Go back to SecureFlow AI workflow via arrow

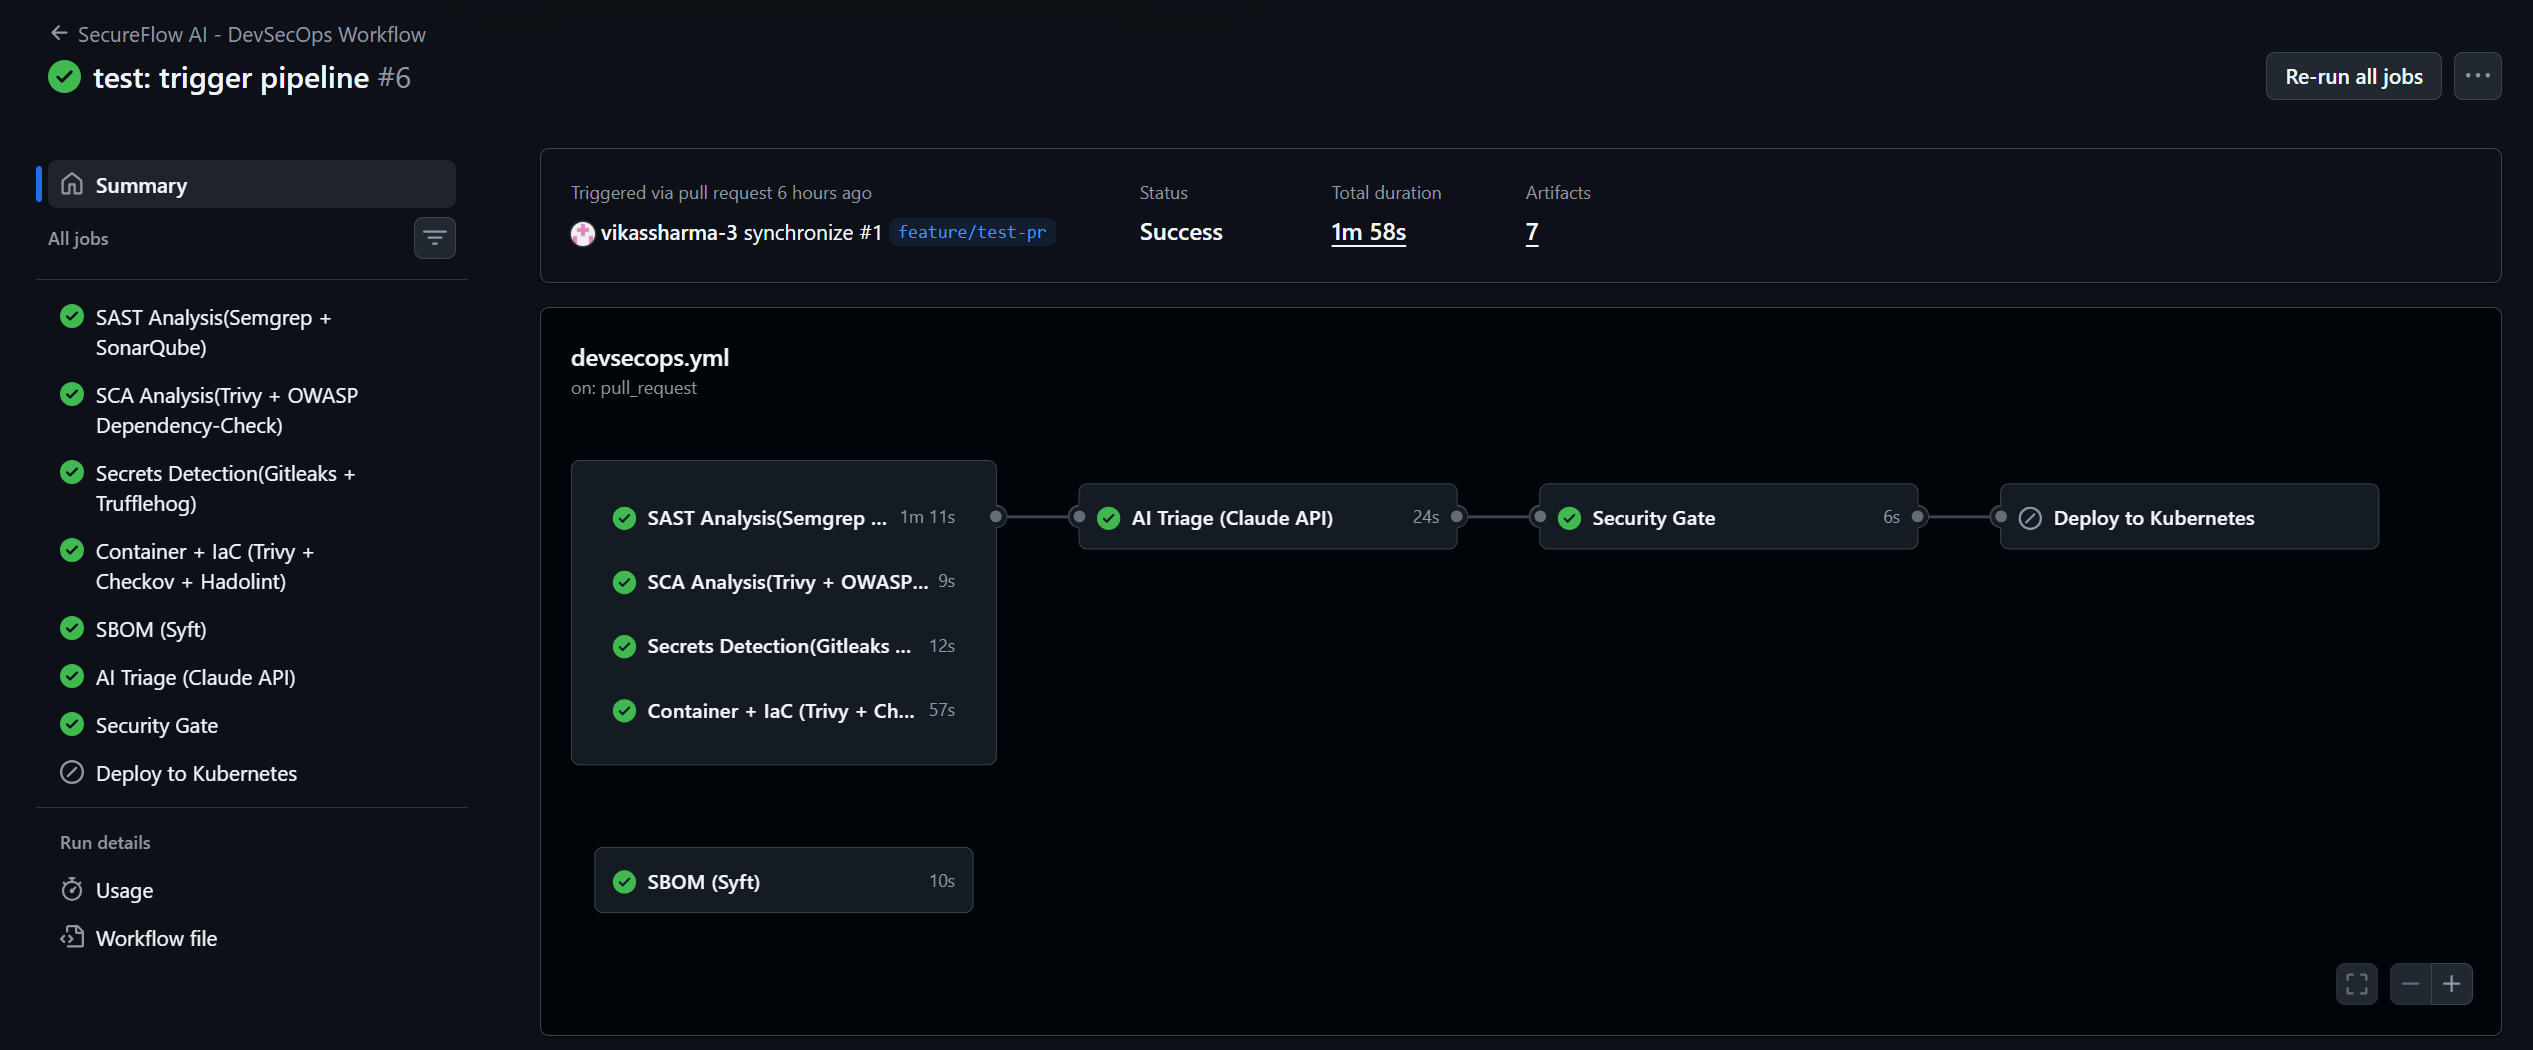click(59, 33)
